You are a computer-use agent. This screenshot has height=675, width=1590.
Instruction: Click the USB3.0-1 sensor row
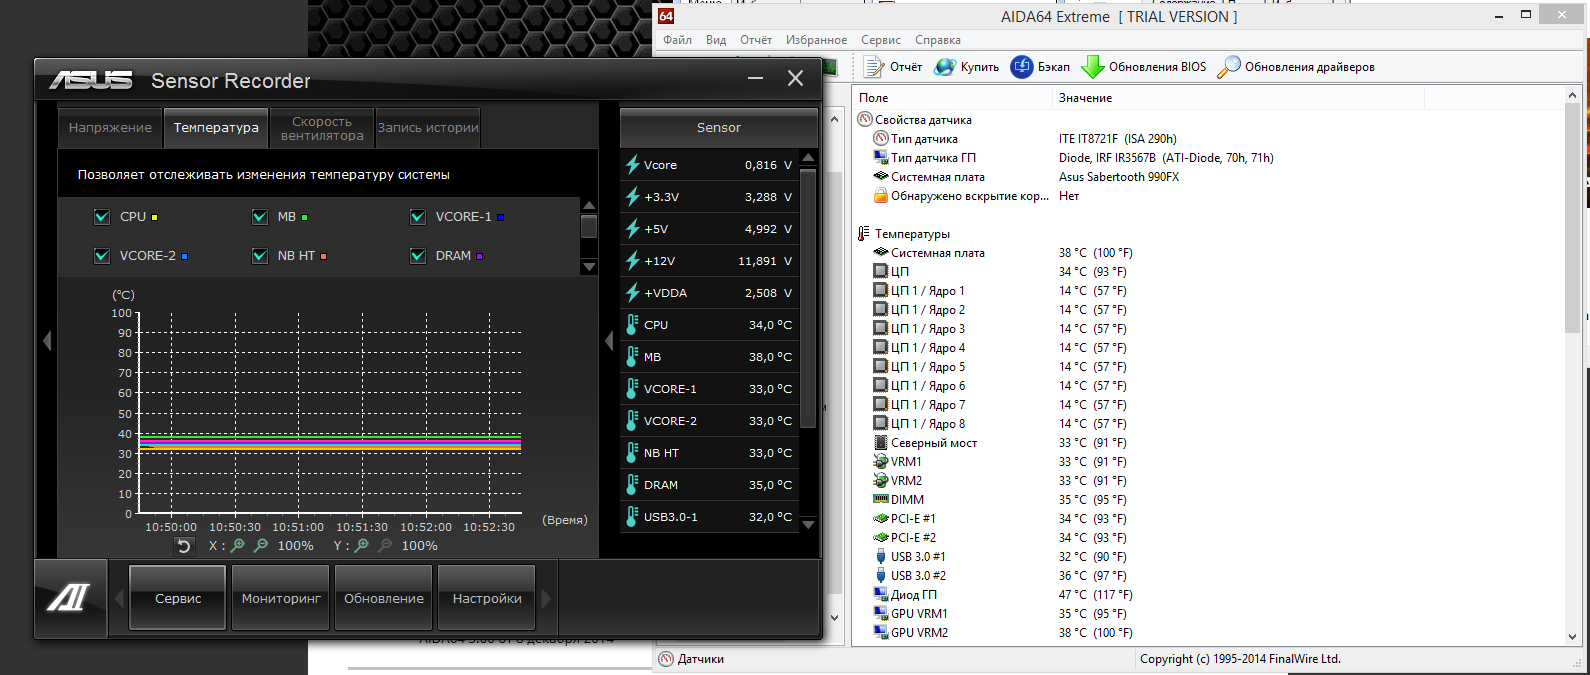[x=710, y=517]
